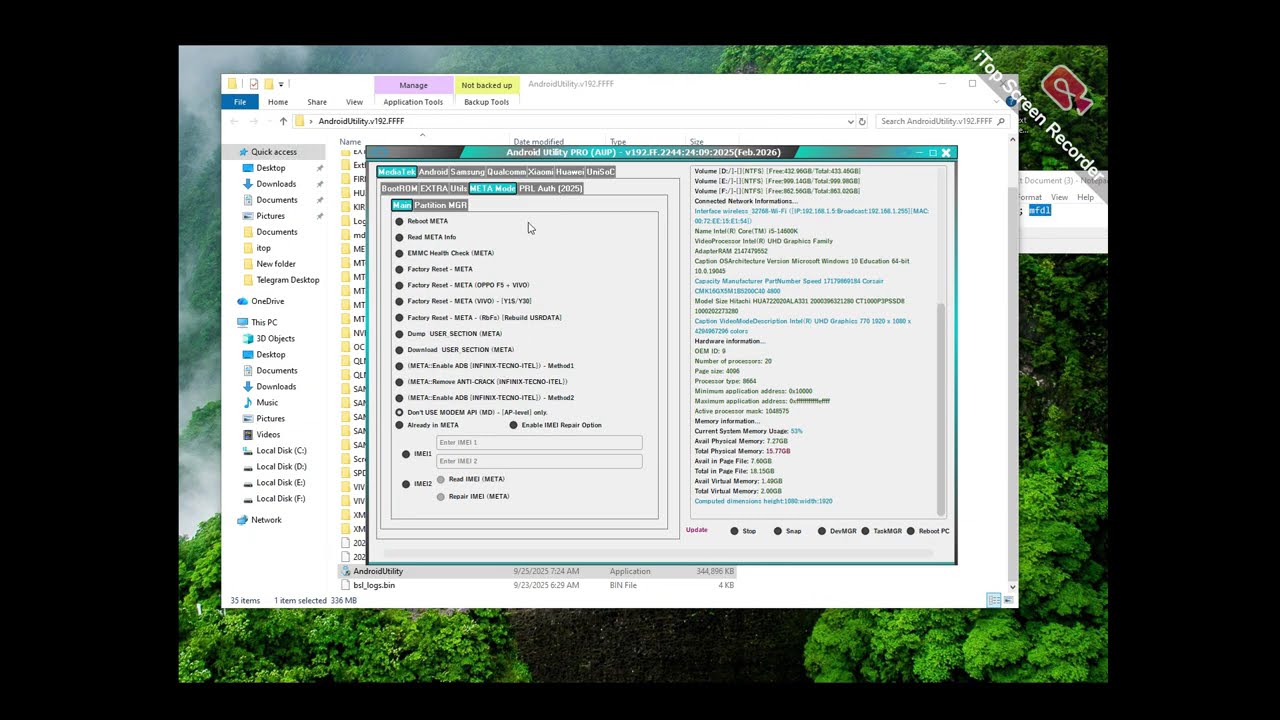This screenshot has height=720, width=1280.
Task: Click Local Disk (E:) drive icon
Action: (x=248, y=483)
